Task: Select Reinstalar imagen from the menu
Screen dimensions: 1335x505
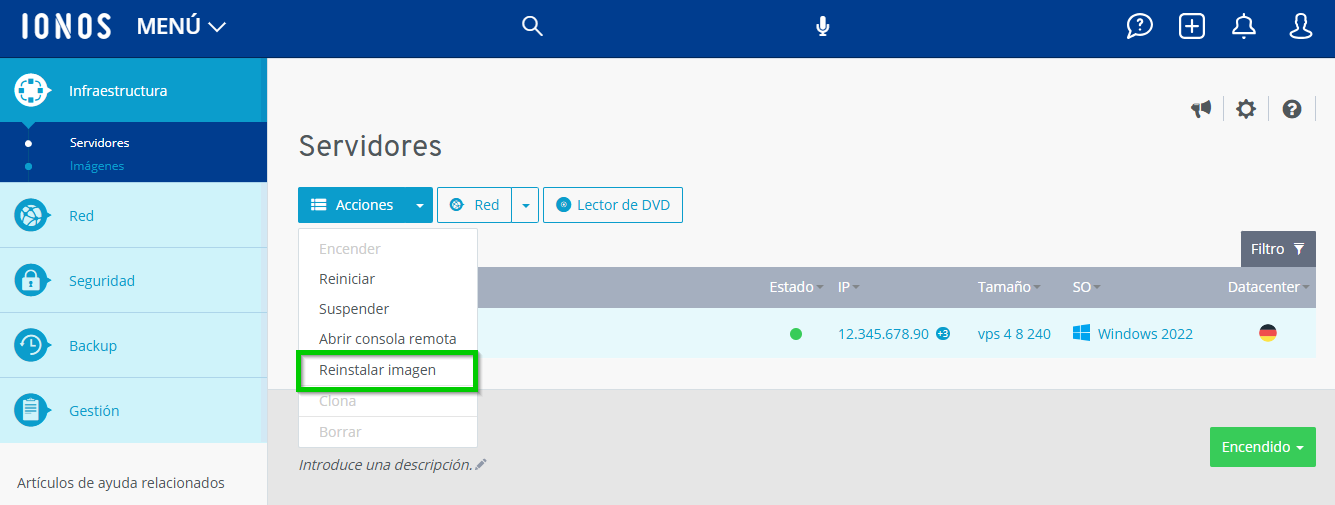Action: pos(378,370)
